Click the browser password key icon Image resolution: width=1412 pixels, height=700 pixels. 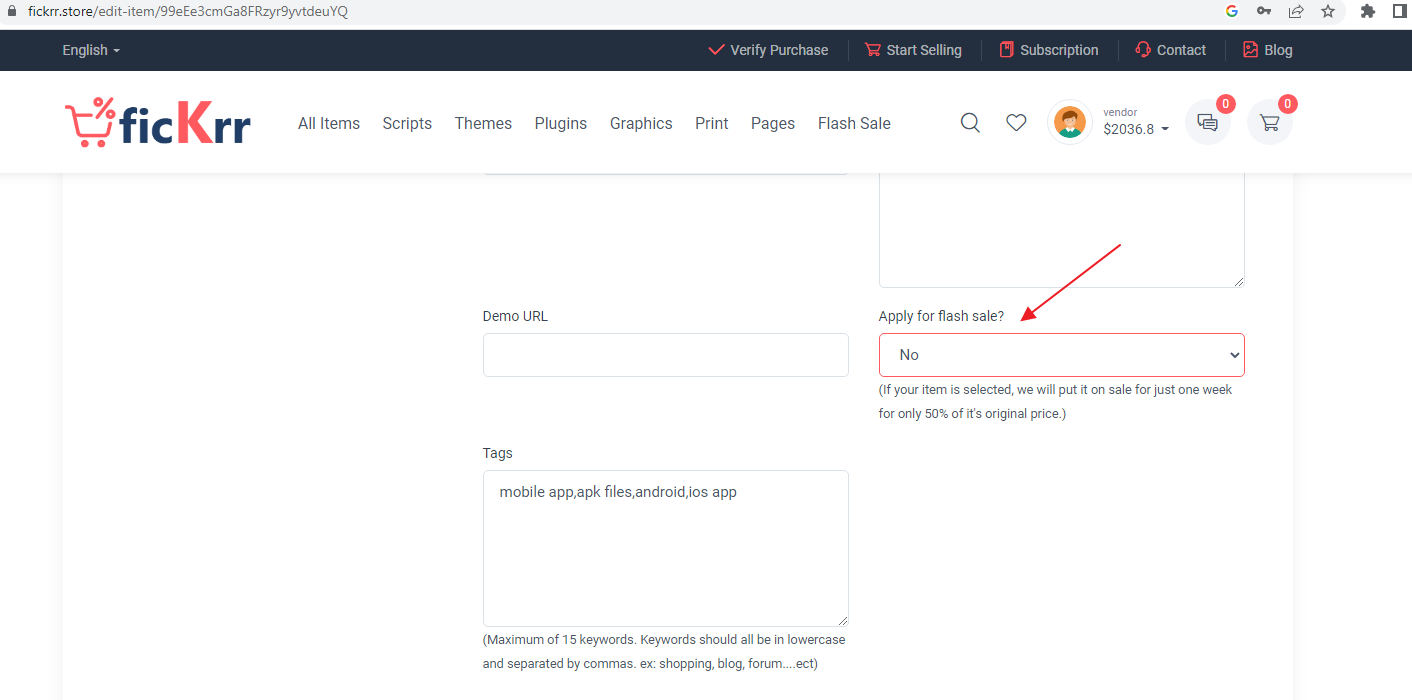[x=1264, y=11]
